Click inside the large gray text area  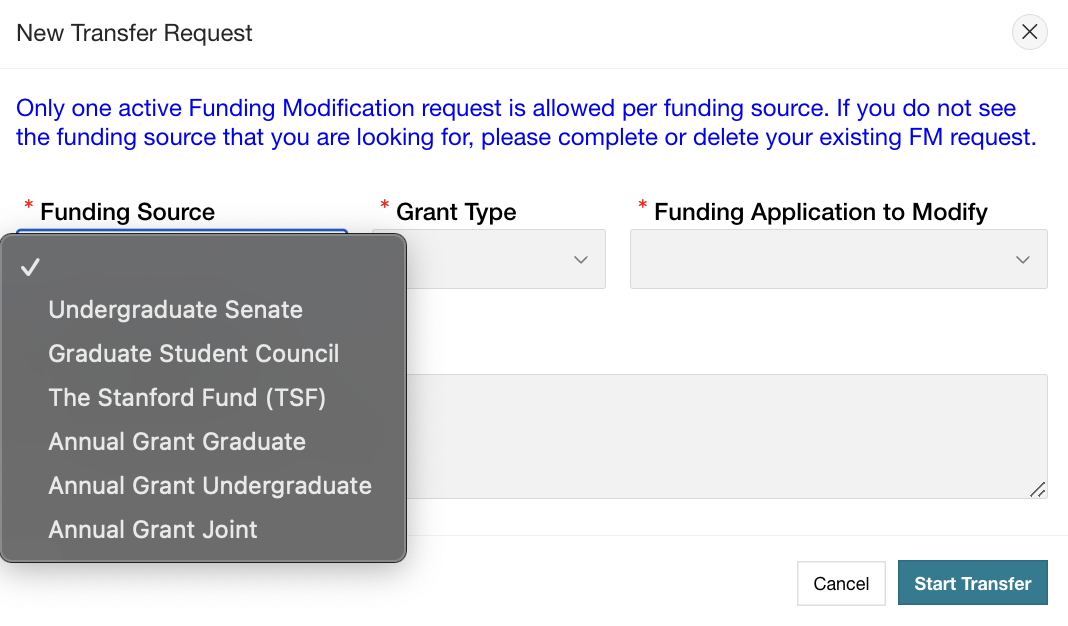[727, 436]
